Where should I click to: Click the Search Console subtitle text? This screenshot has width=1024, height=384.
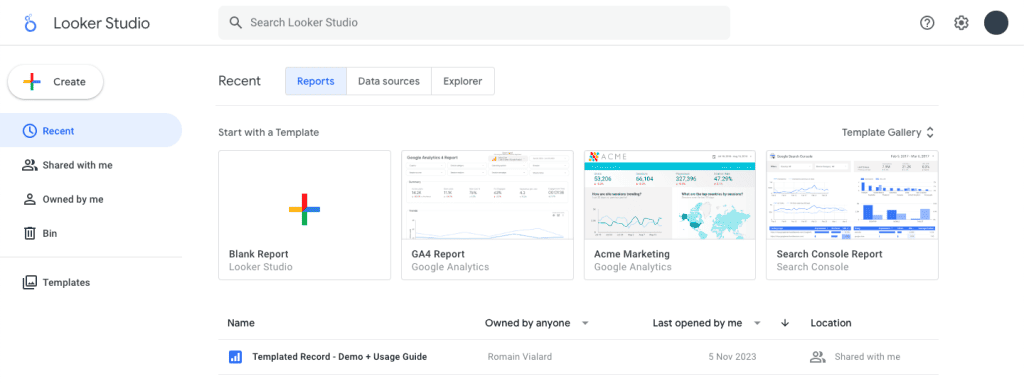tap(812, 267)
